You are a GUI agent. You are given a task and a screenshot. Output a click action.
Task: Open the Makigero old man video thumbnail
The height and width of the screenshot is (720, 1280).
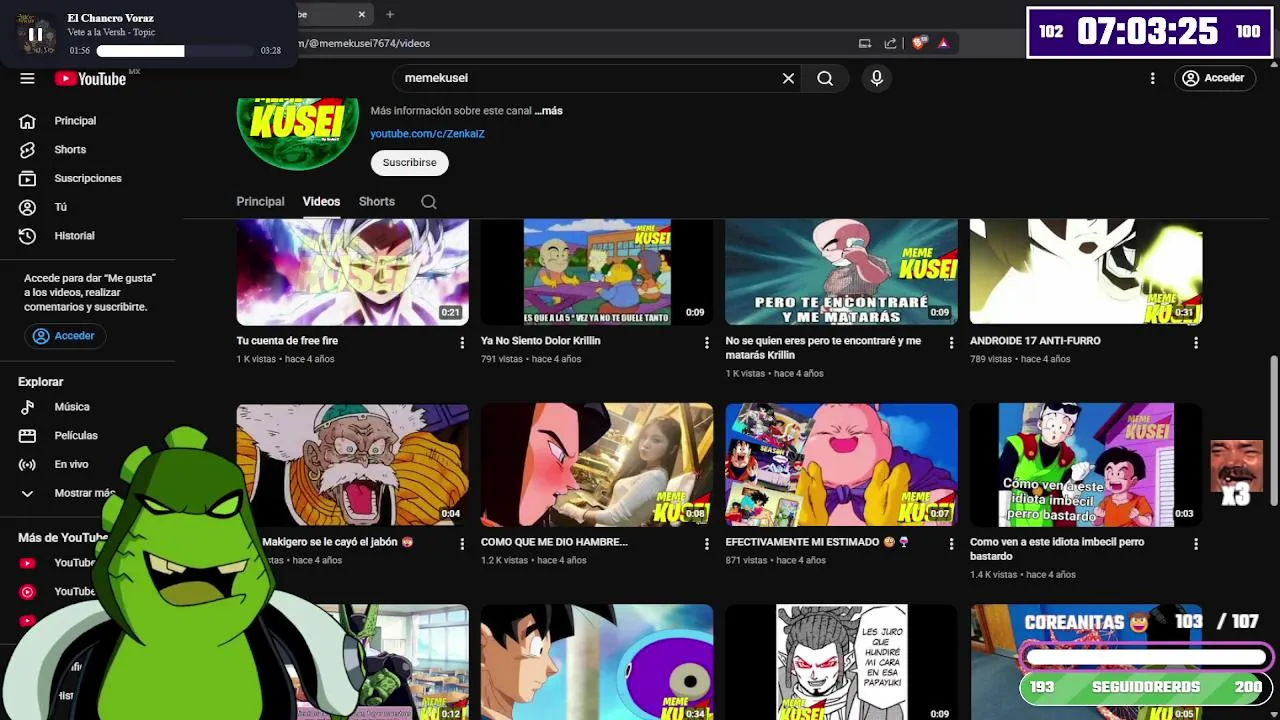(x=352, y=465)
